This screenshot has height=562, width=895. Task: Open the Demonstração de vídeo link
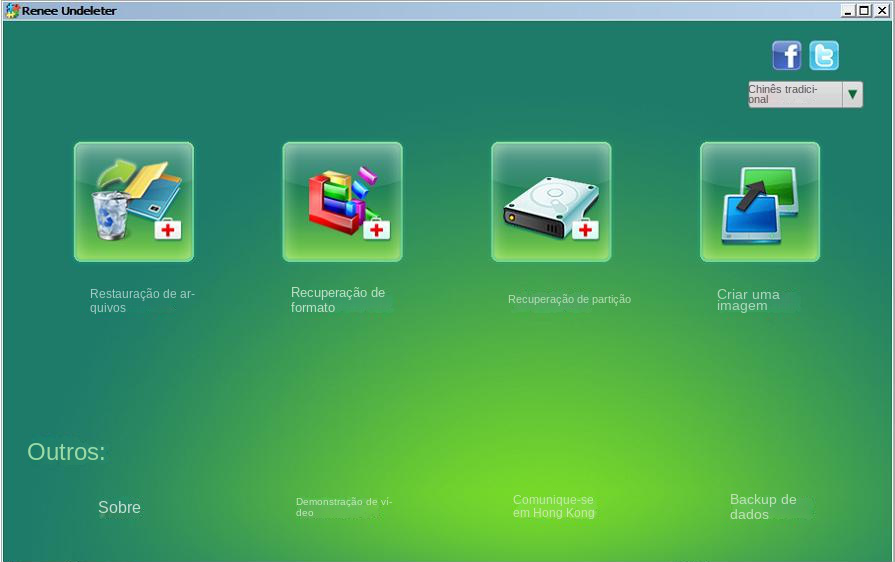(343, 507)
